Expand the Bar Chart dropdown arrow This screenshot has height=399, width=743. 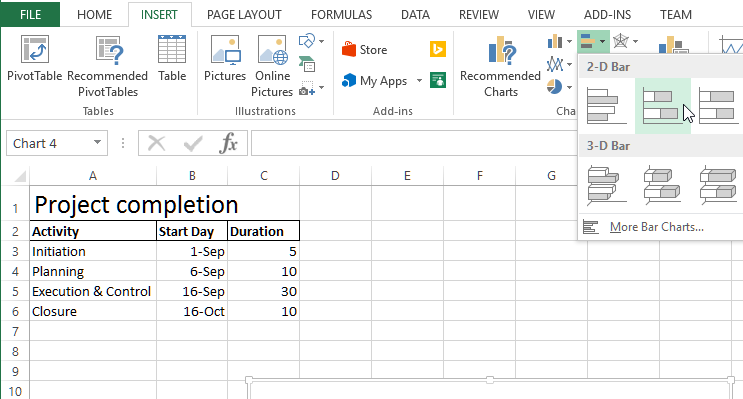click(x=602, y=41)
